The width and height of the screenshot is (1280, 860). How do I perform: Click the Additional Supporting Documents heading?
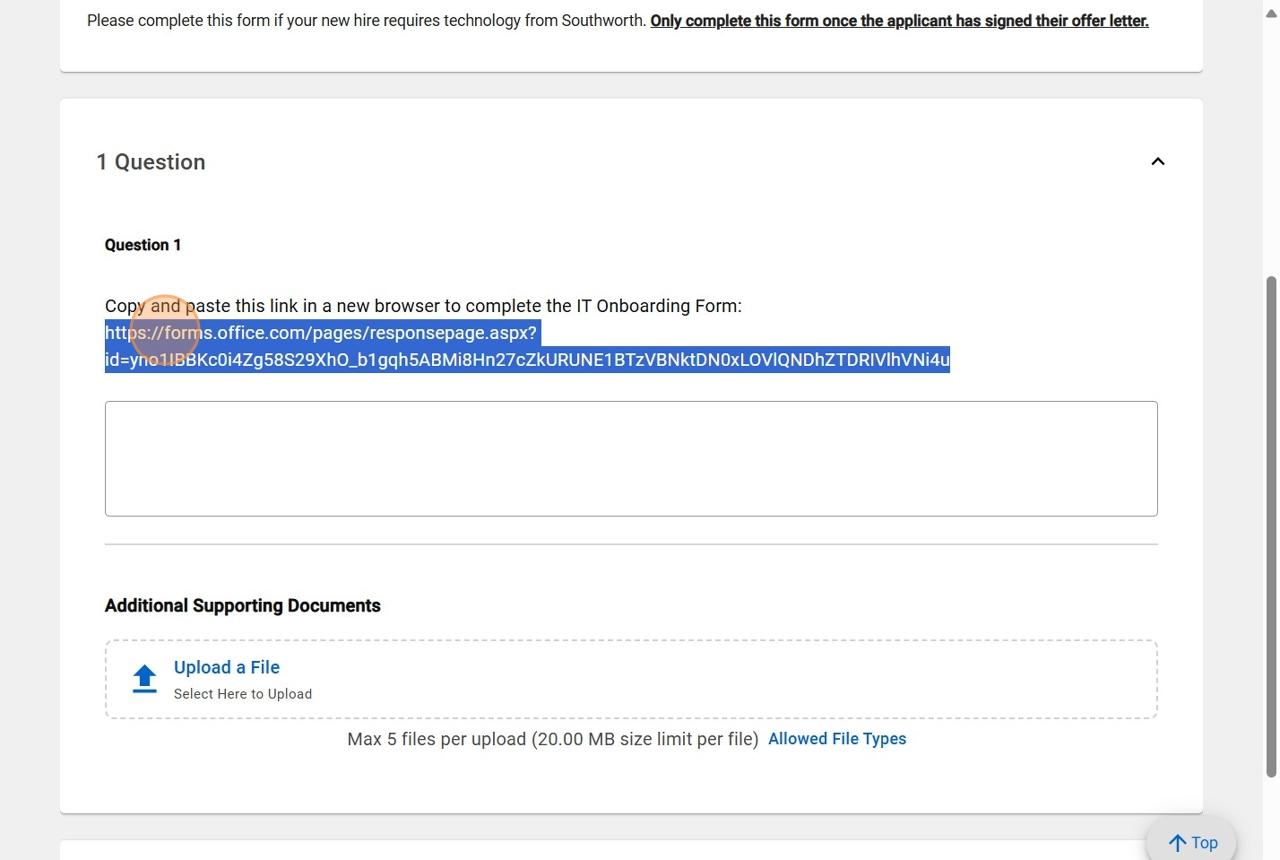243,606
